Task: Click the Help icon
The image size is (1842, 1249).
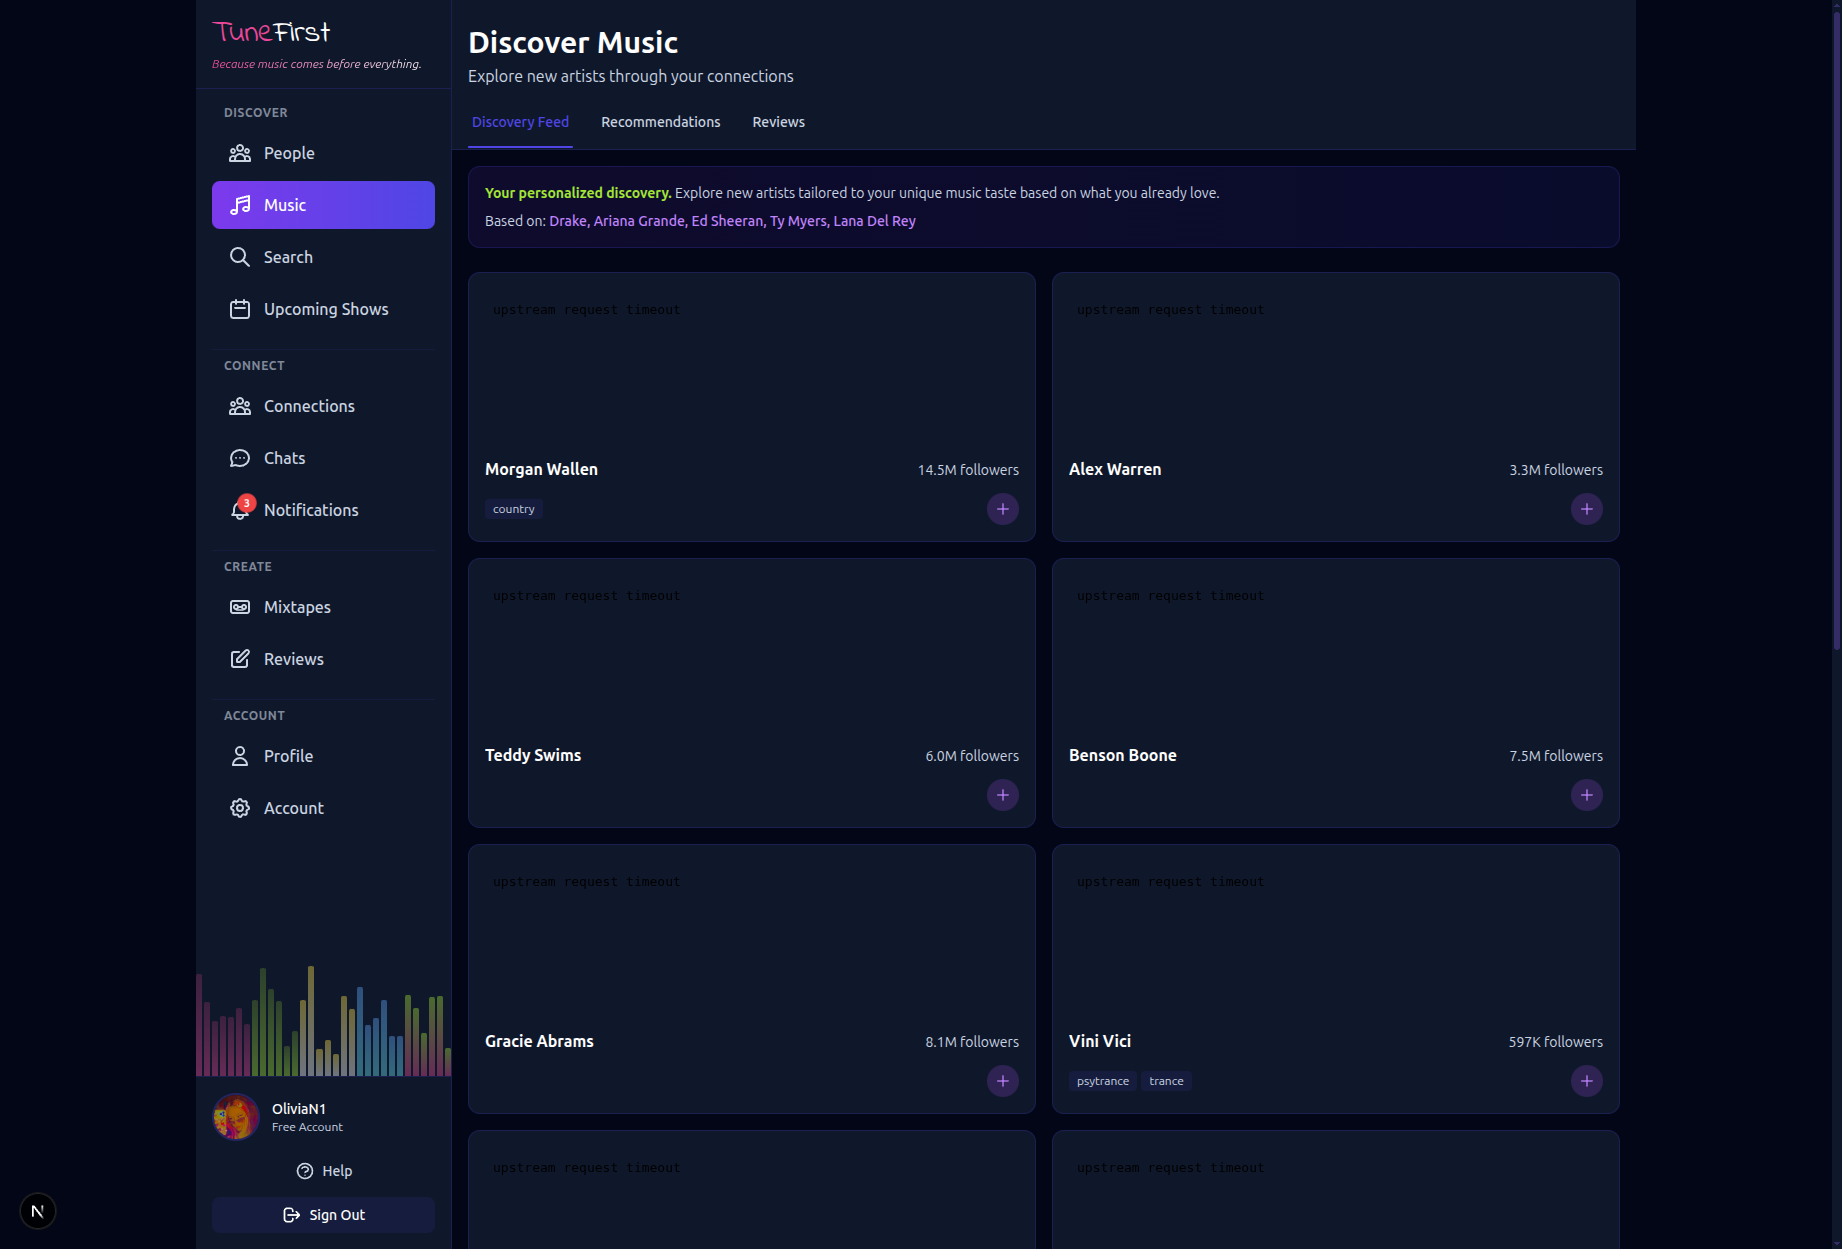Action: (x=305, y=1170)
